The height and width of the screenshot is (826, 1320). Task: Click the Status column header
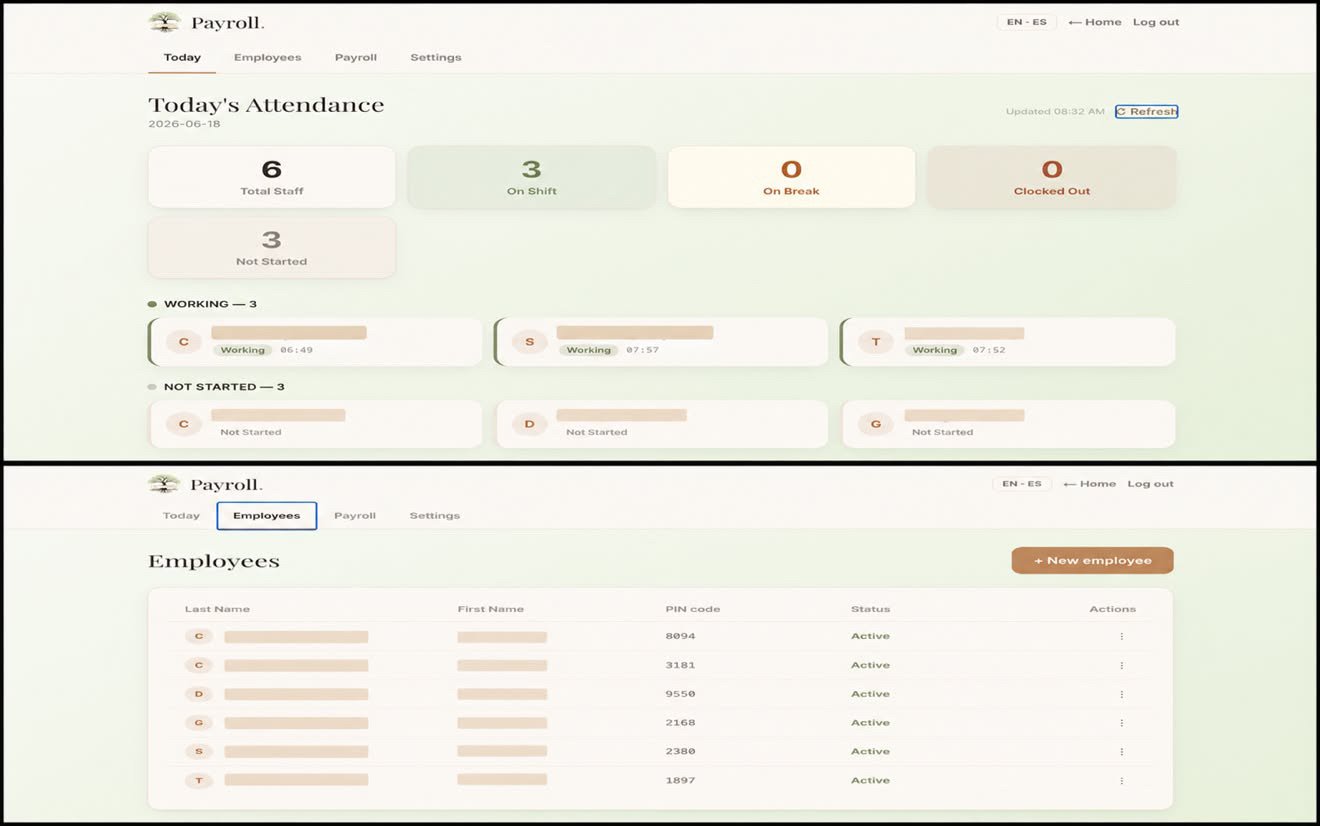pyautogui.click(x=870, y=609)
